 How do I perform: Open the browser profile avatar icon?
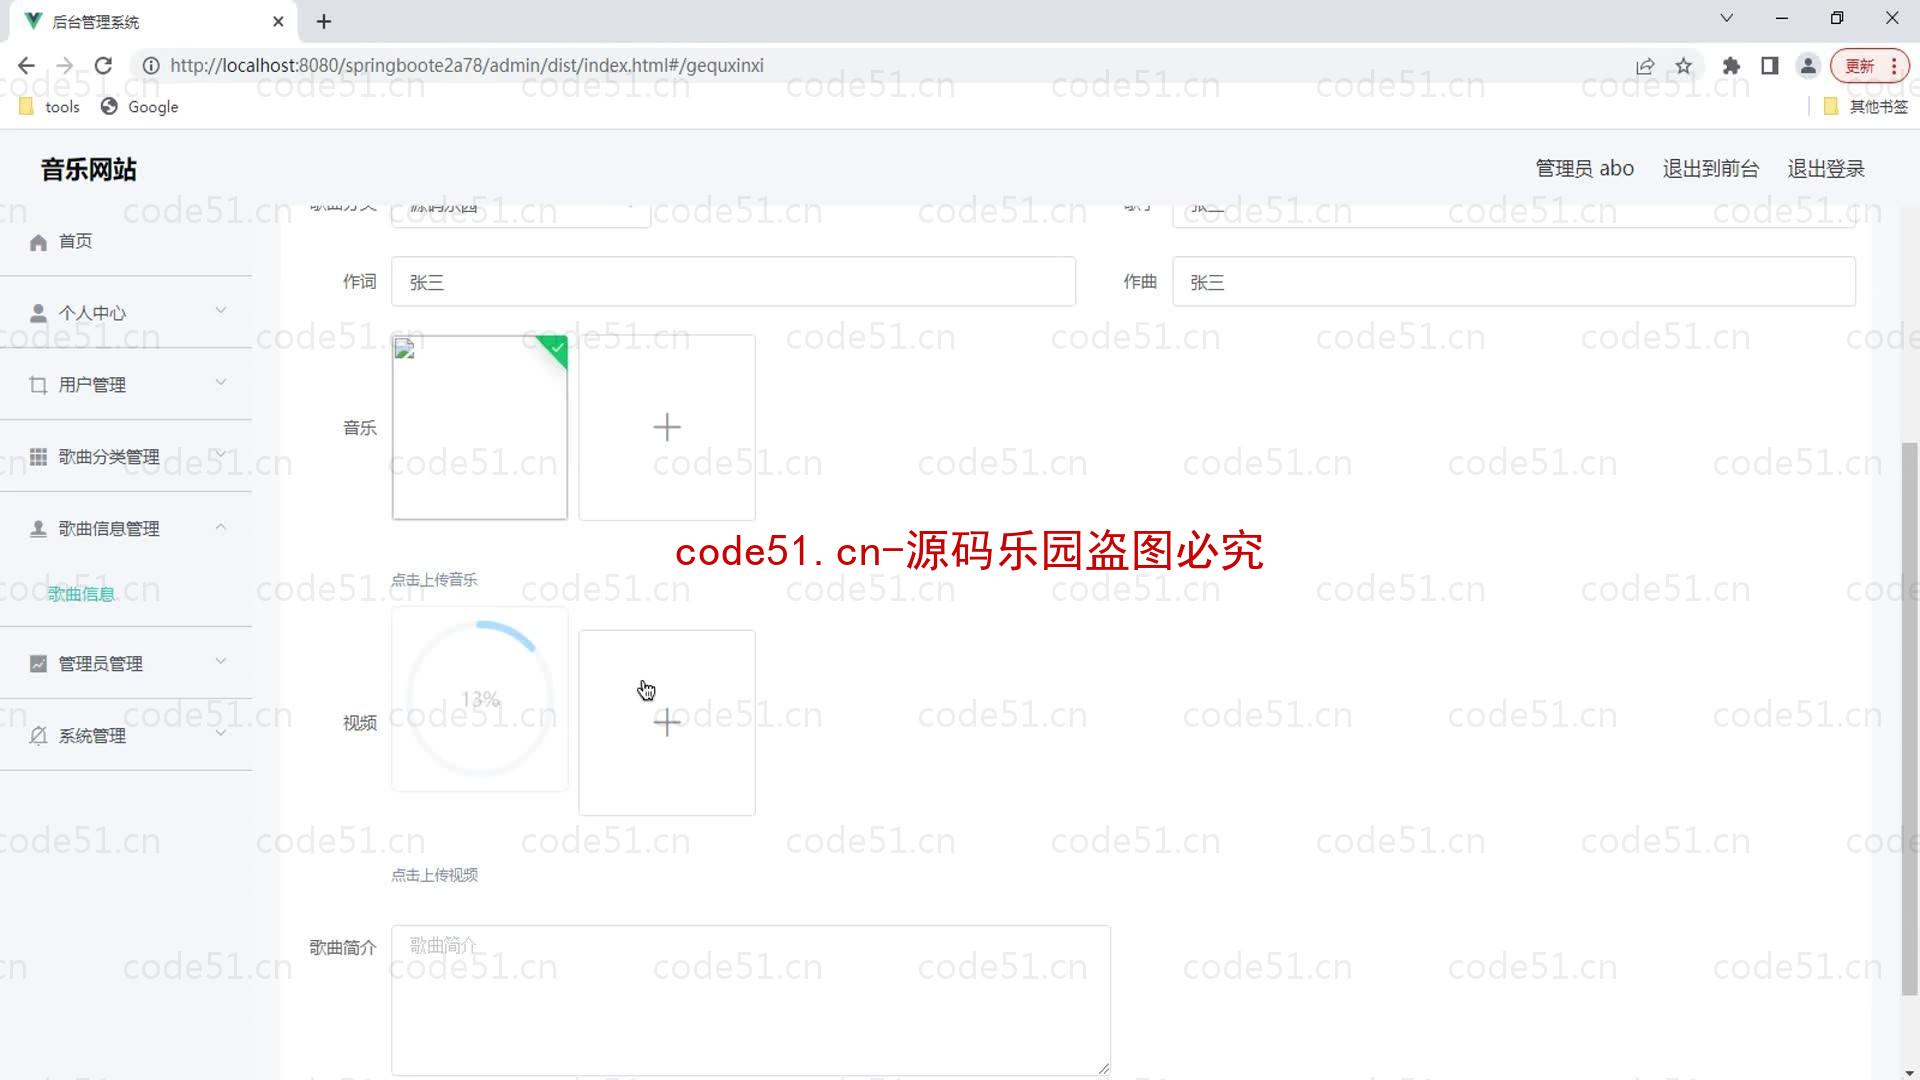tap(1808, 66)
